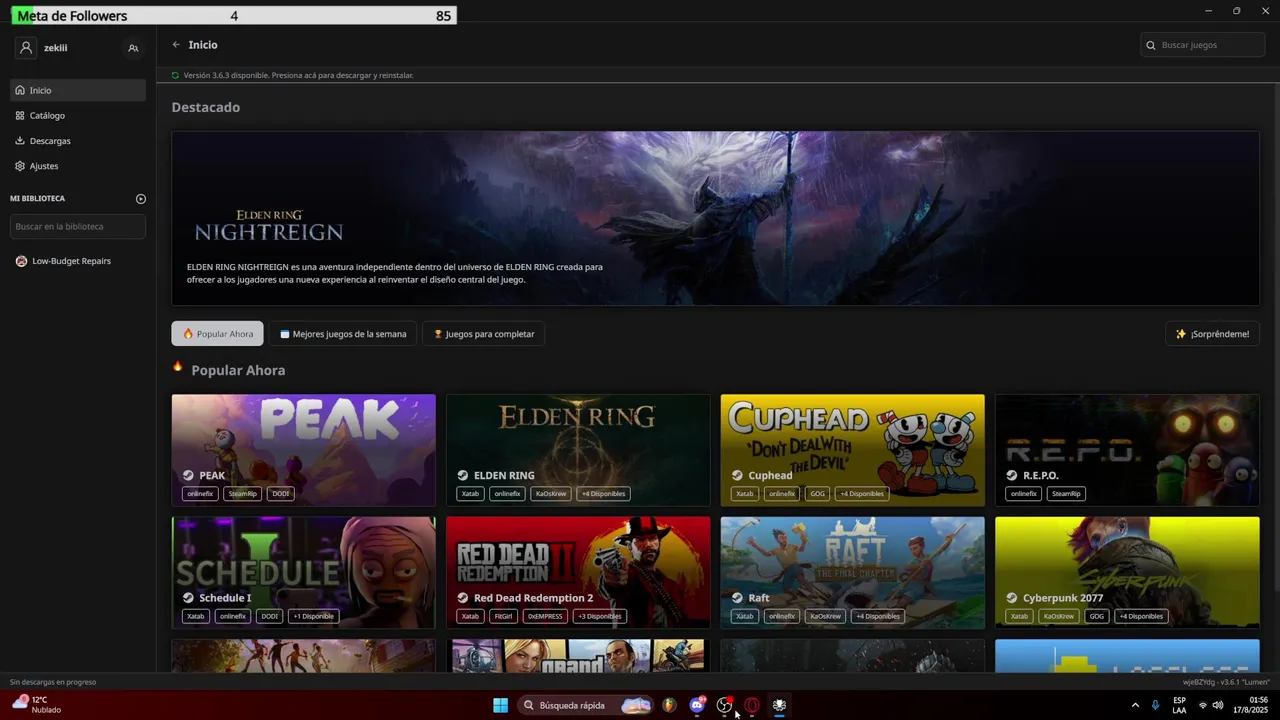
Task: Open the Windows Start menu
Action: (500, 705)
